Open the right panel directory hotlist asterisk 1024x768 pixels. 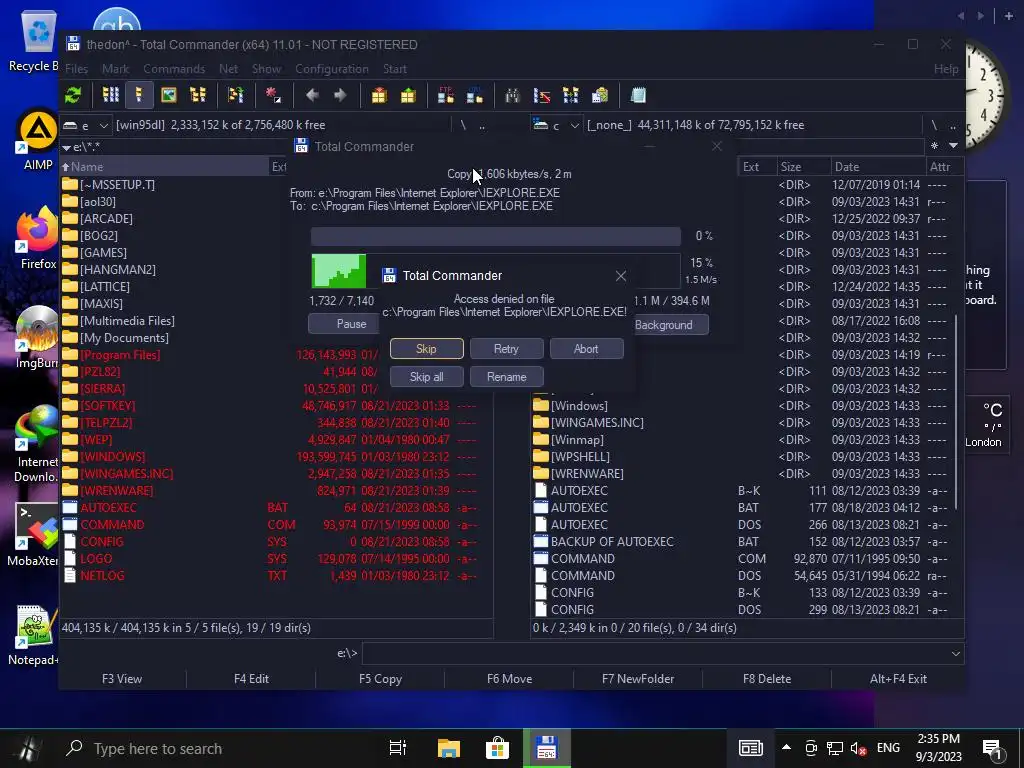click(935, 146)
